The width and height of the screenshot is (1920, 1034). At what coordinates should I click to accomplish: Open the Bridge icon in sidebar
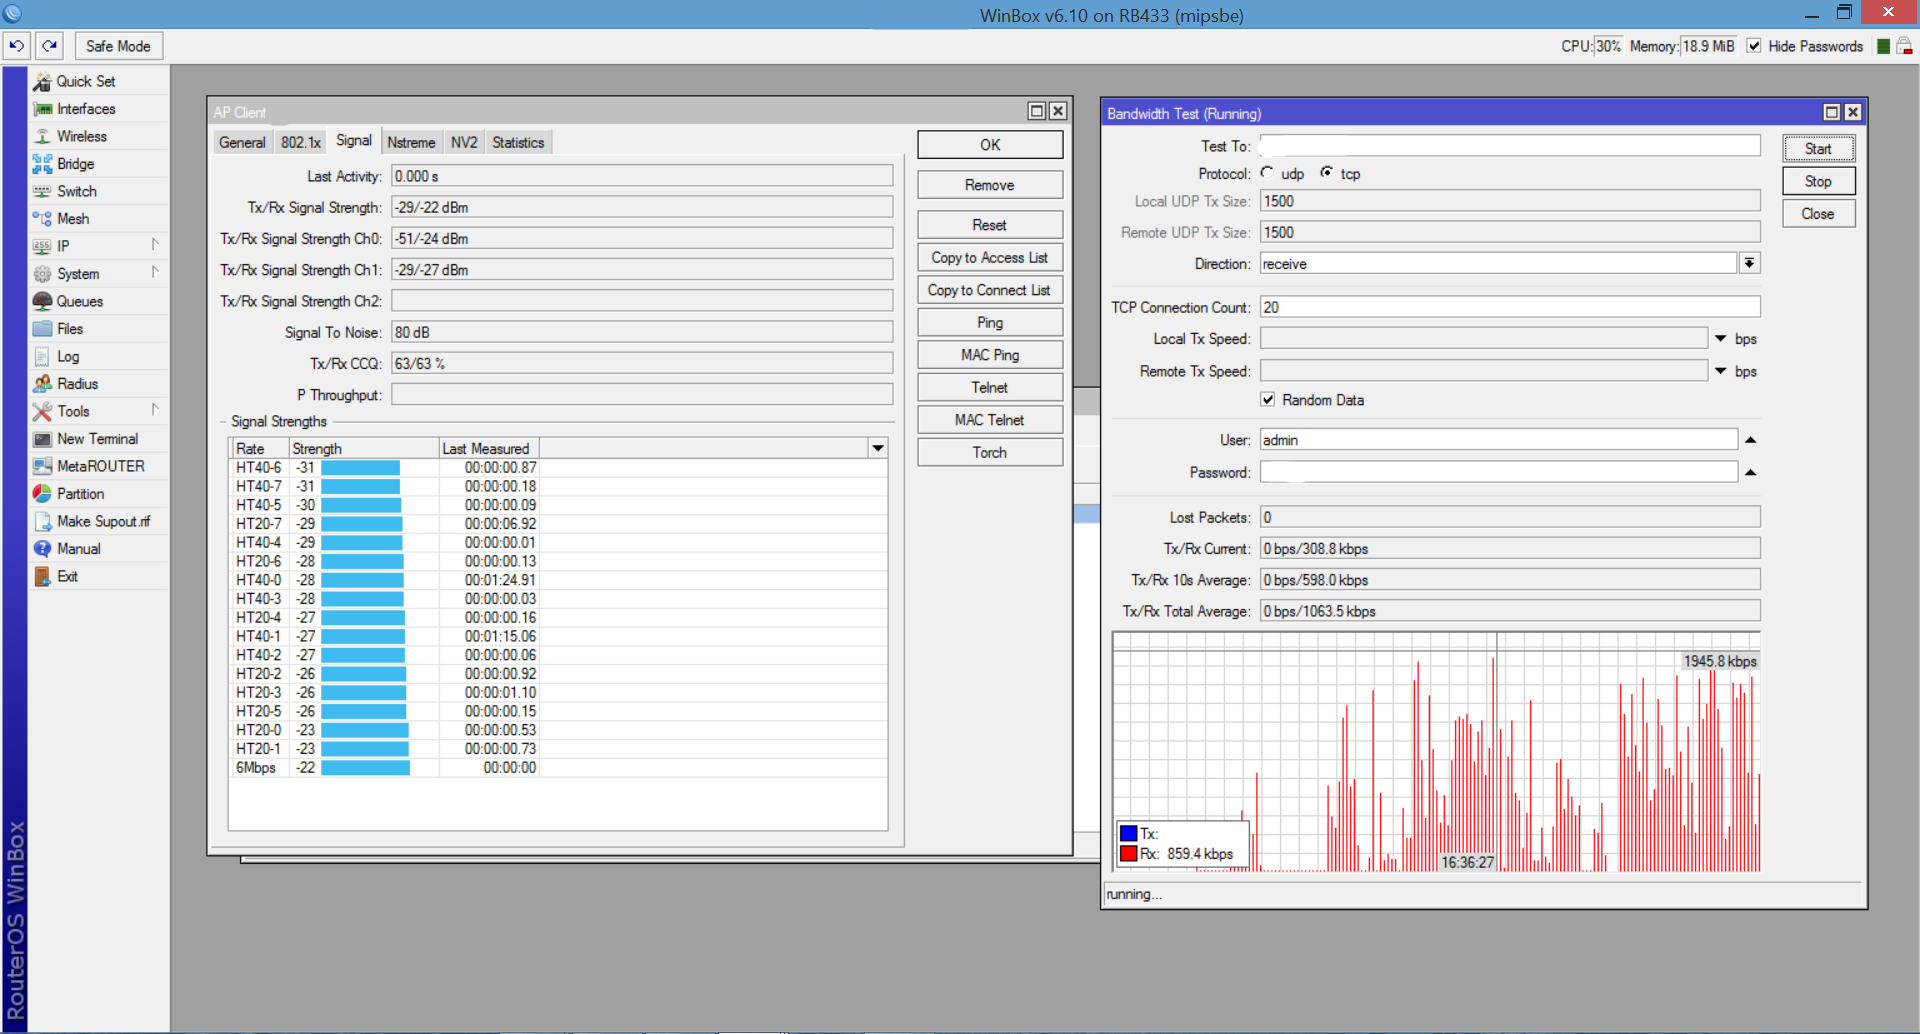click(x=42, y=164)
